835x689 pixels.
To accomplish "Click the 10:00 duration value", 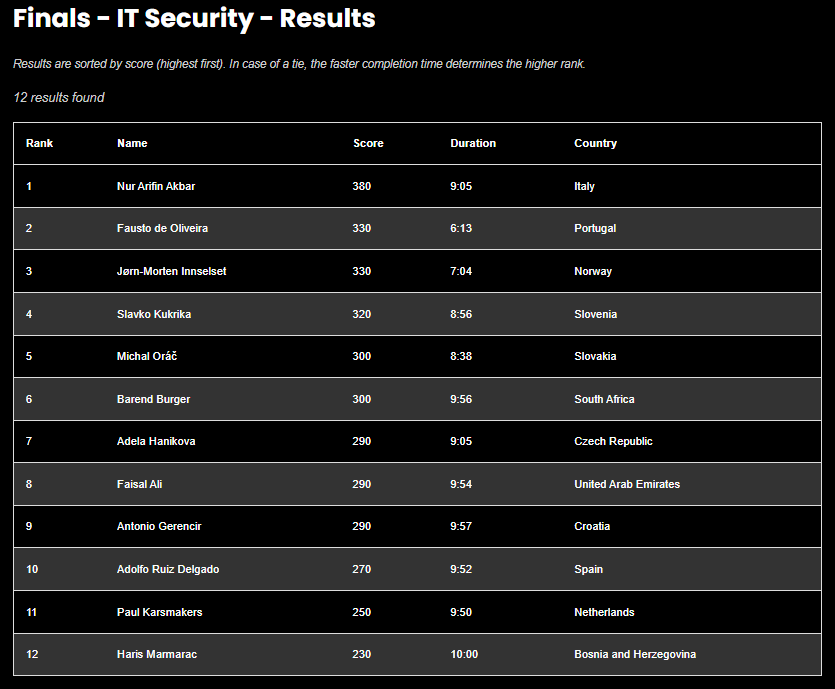I will 464,654.
